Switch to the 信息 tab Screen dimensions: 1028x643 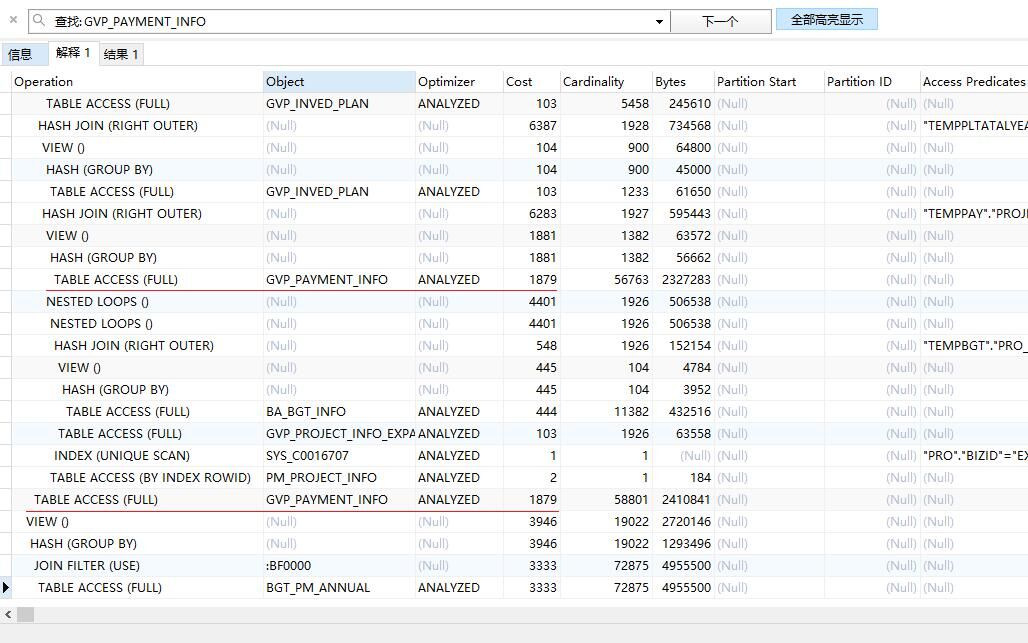tap(21, 54)
